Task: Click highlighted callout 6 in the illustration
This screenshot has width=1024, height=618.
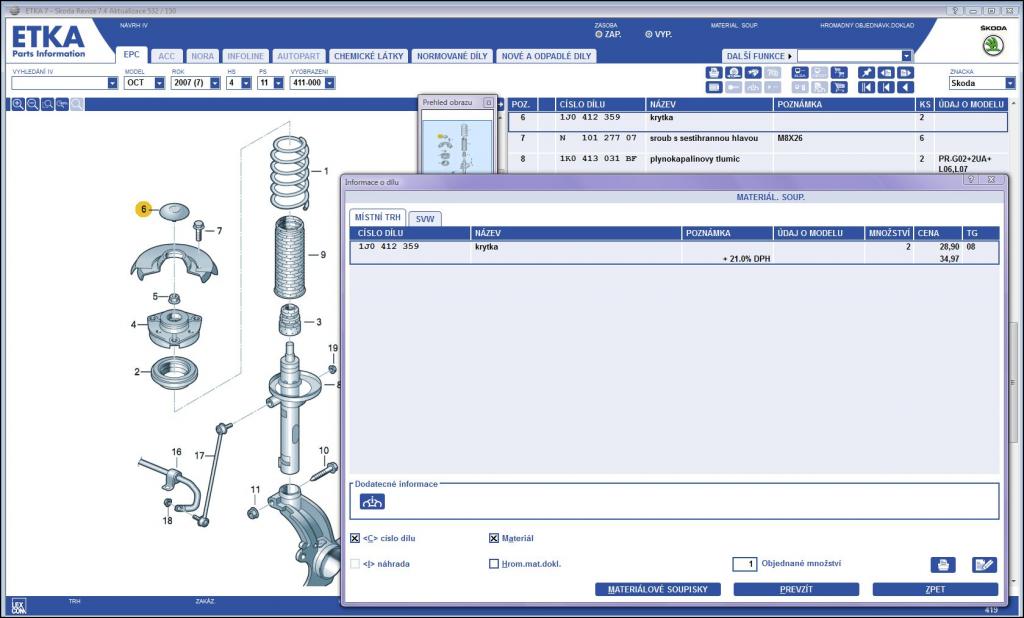Action: 144,210
